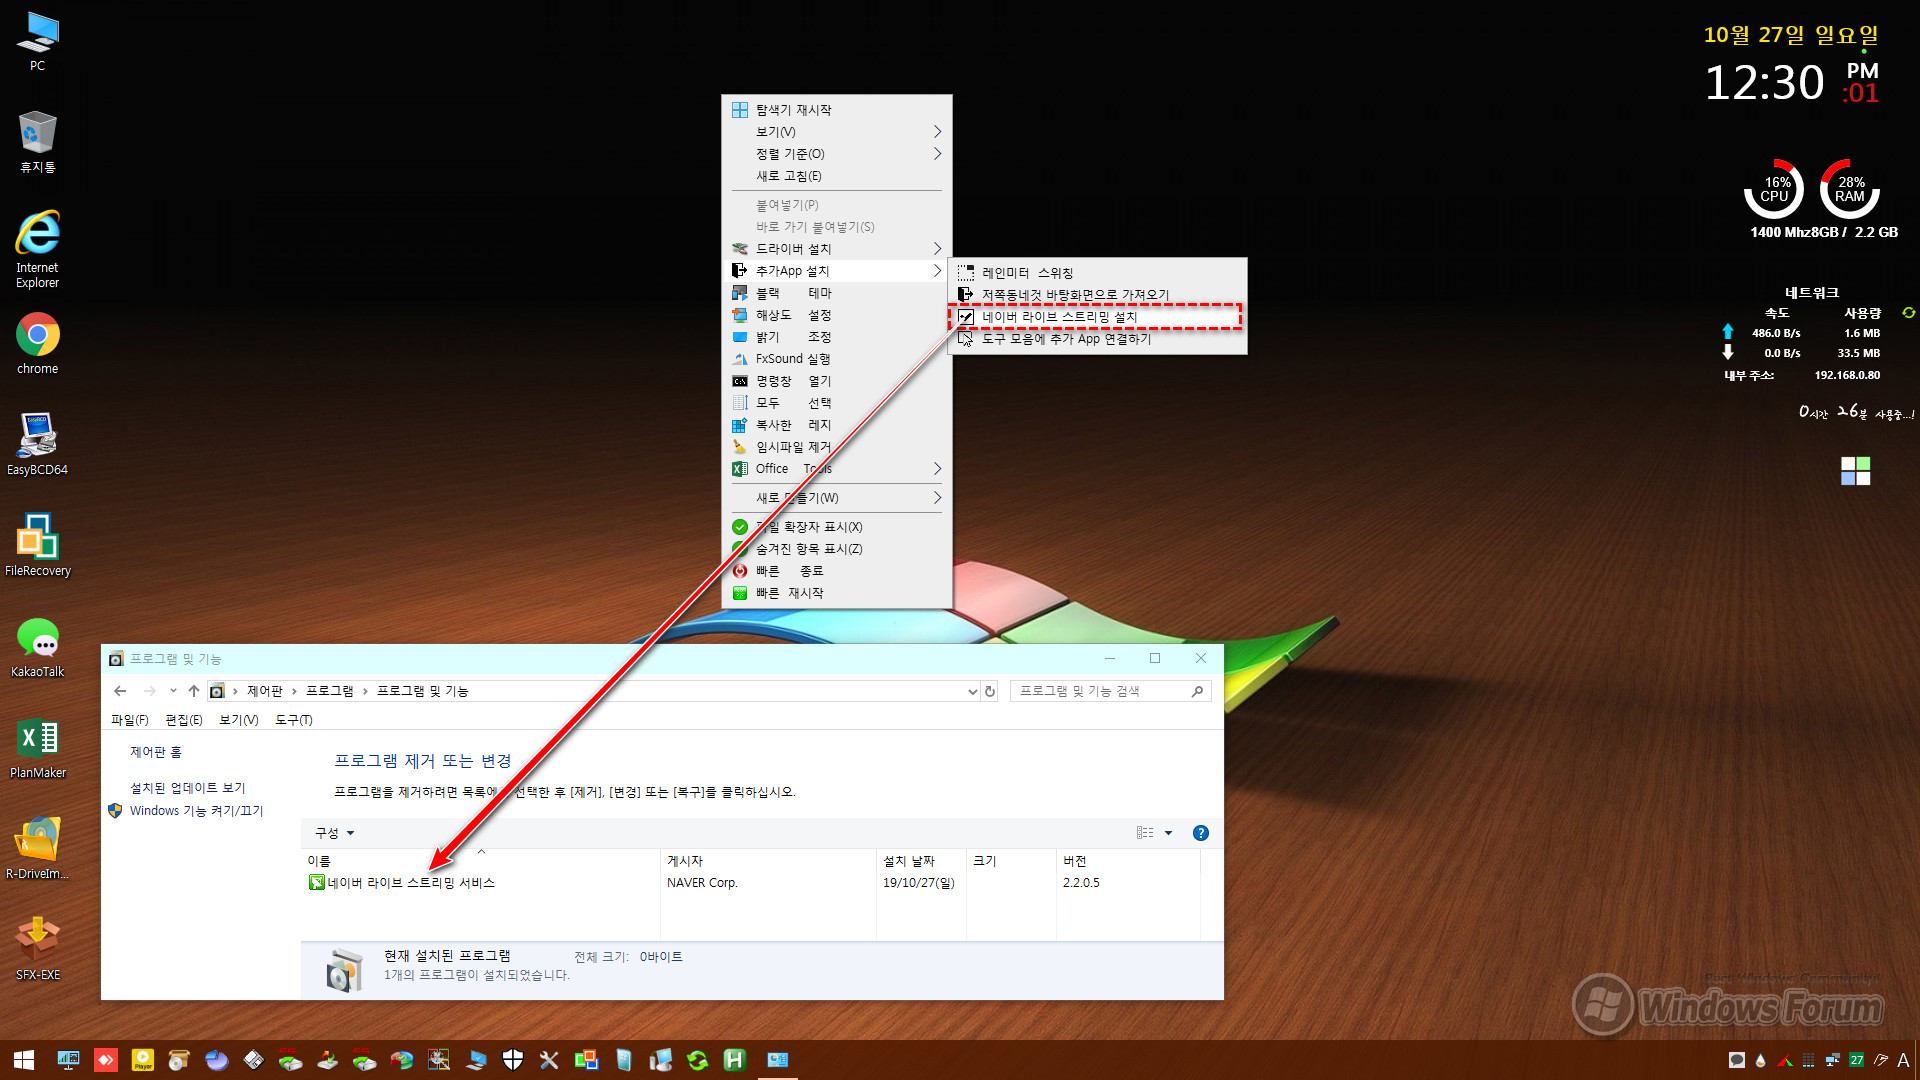
Task: Open the 휴지통 recycle bin icon
Action: [x=37, y=142]
